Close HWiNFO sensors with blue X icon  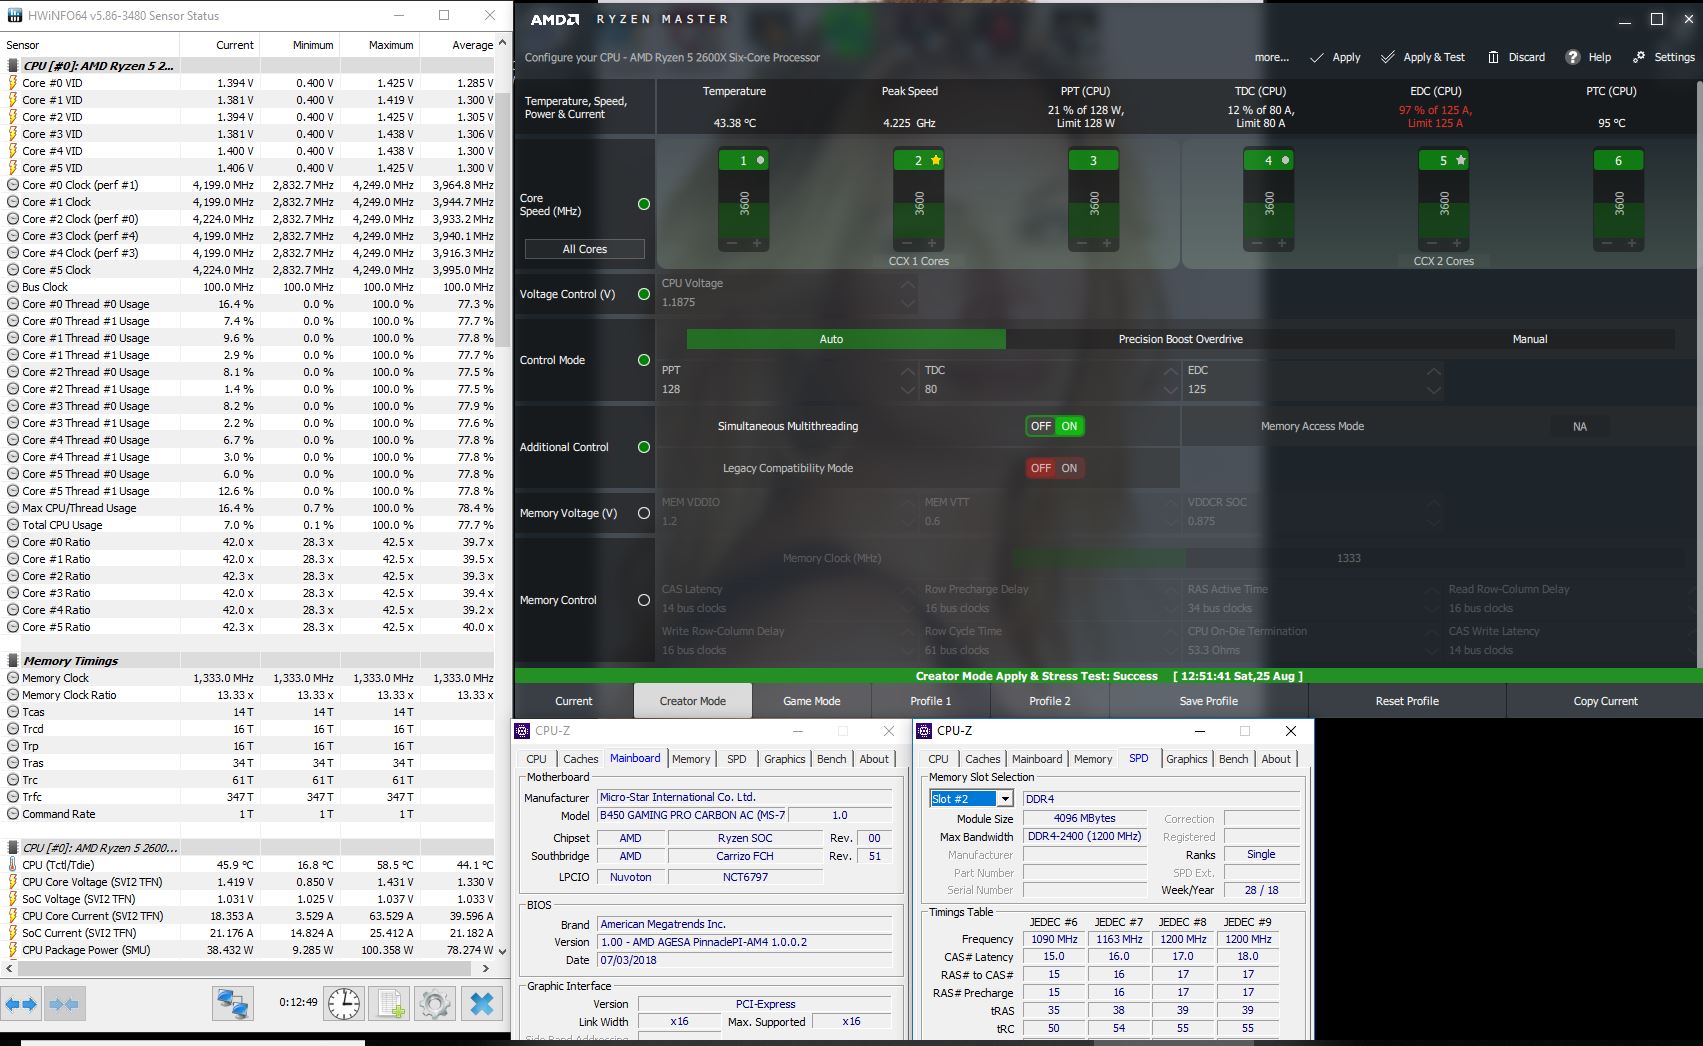(481, 1003)
